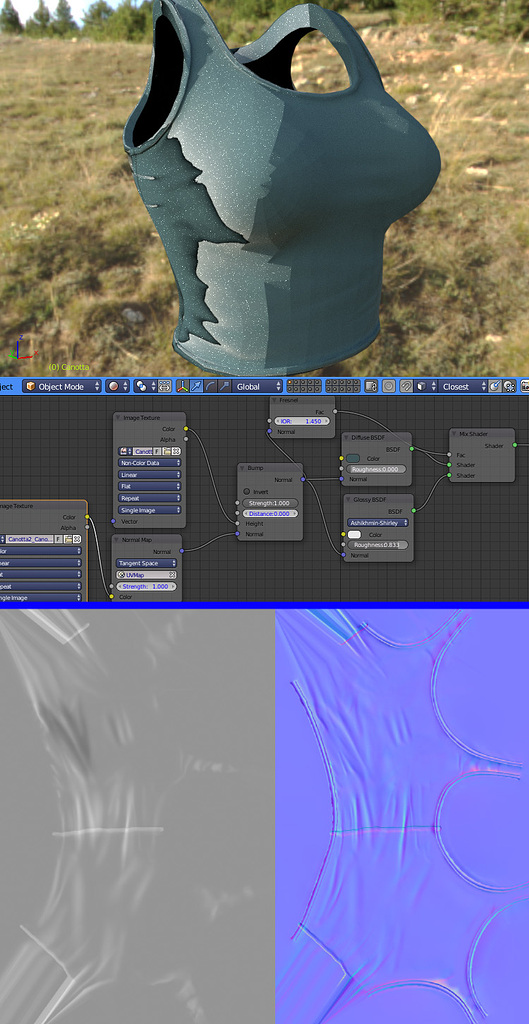
Task: Open the Glossy BSDF white color swatch
Action: click(x=356, y=534)
